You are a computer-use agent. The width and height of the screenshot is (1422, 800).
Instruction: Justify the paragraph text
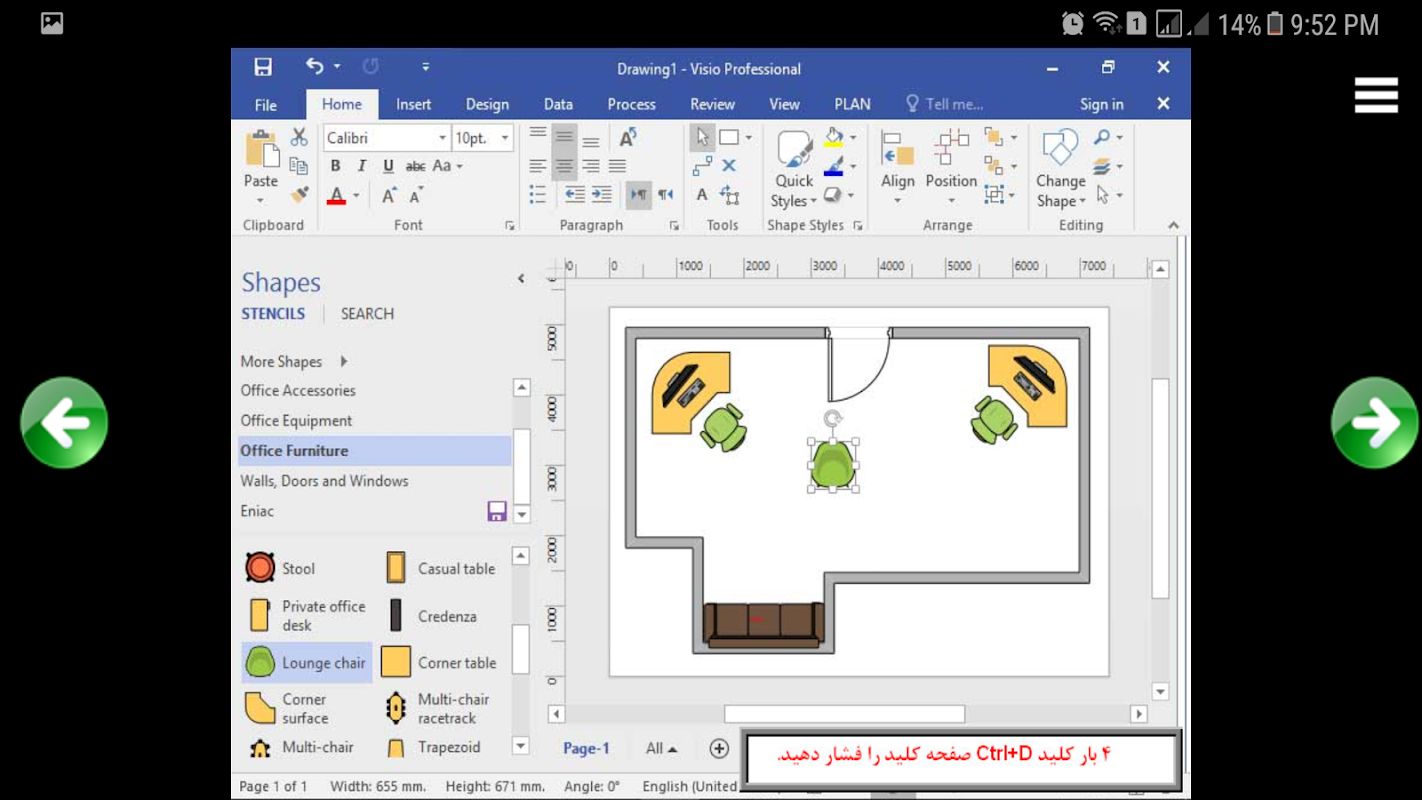pos(618,166)
